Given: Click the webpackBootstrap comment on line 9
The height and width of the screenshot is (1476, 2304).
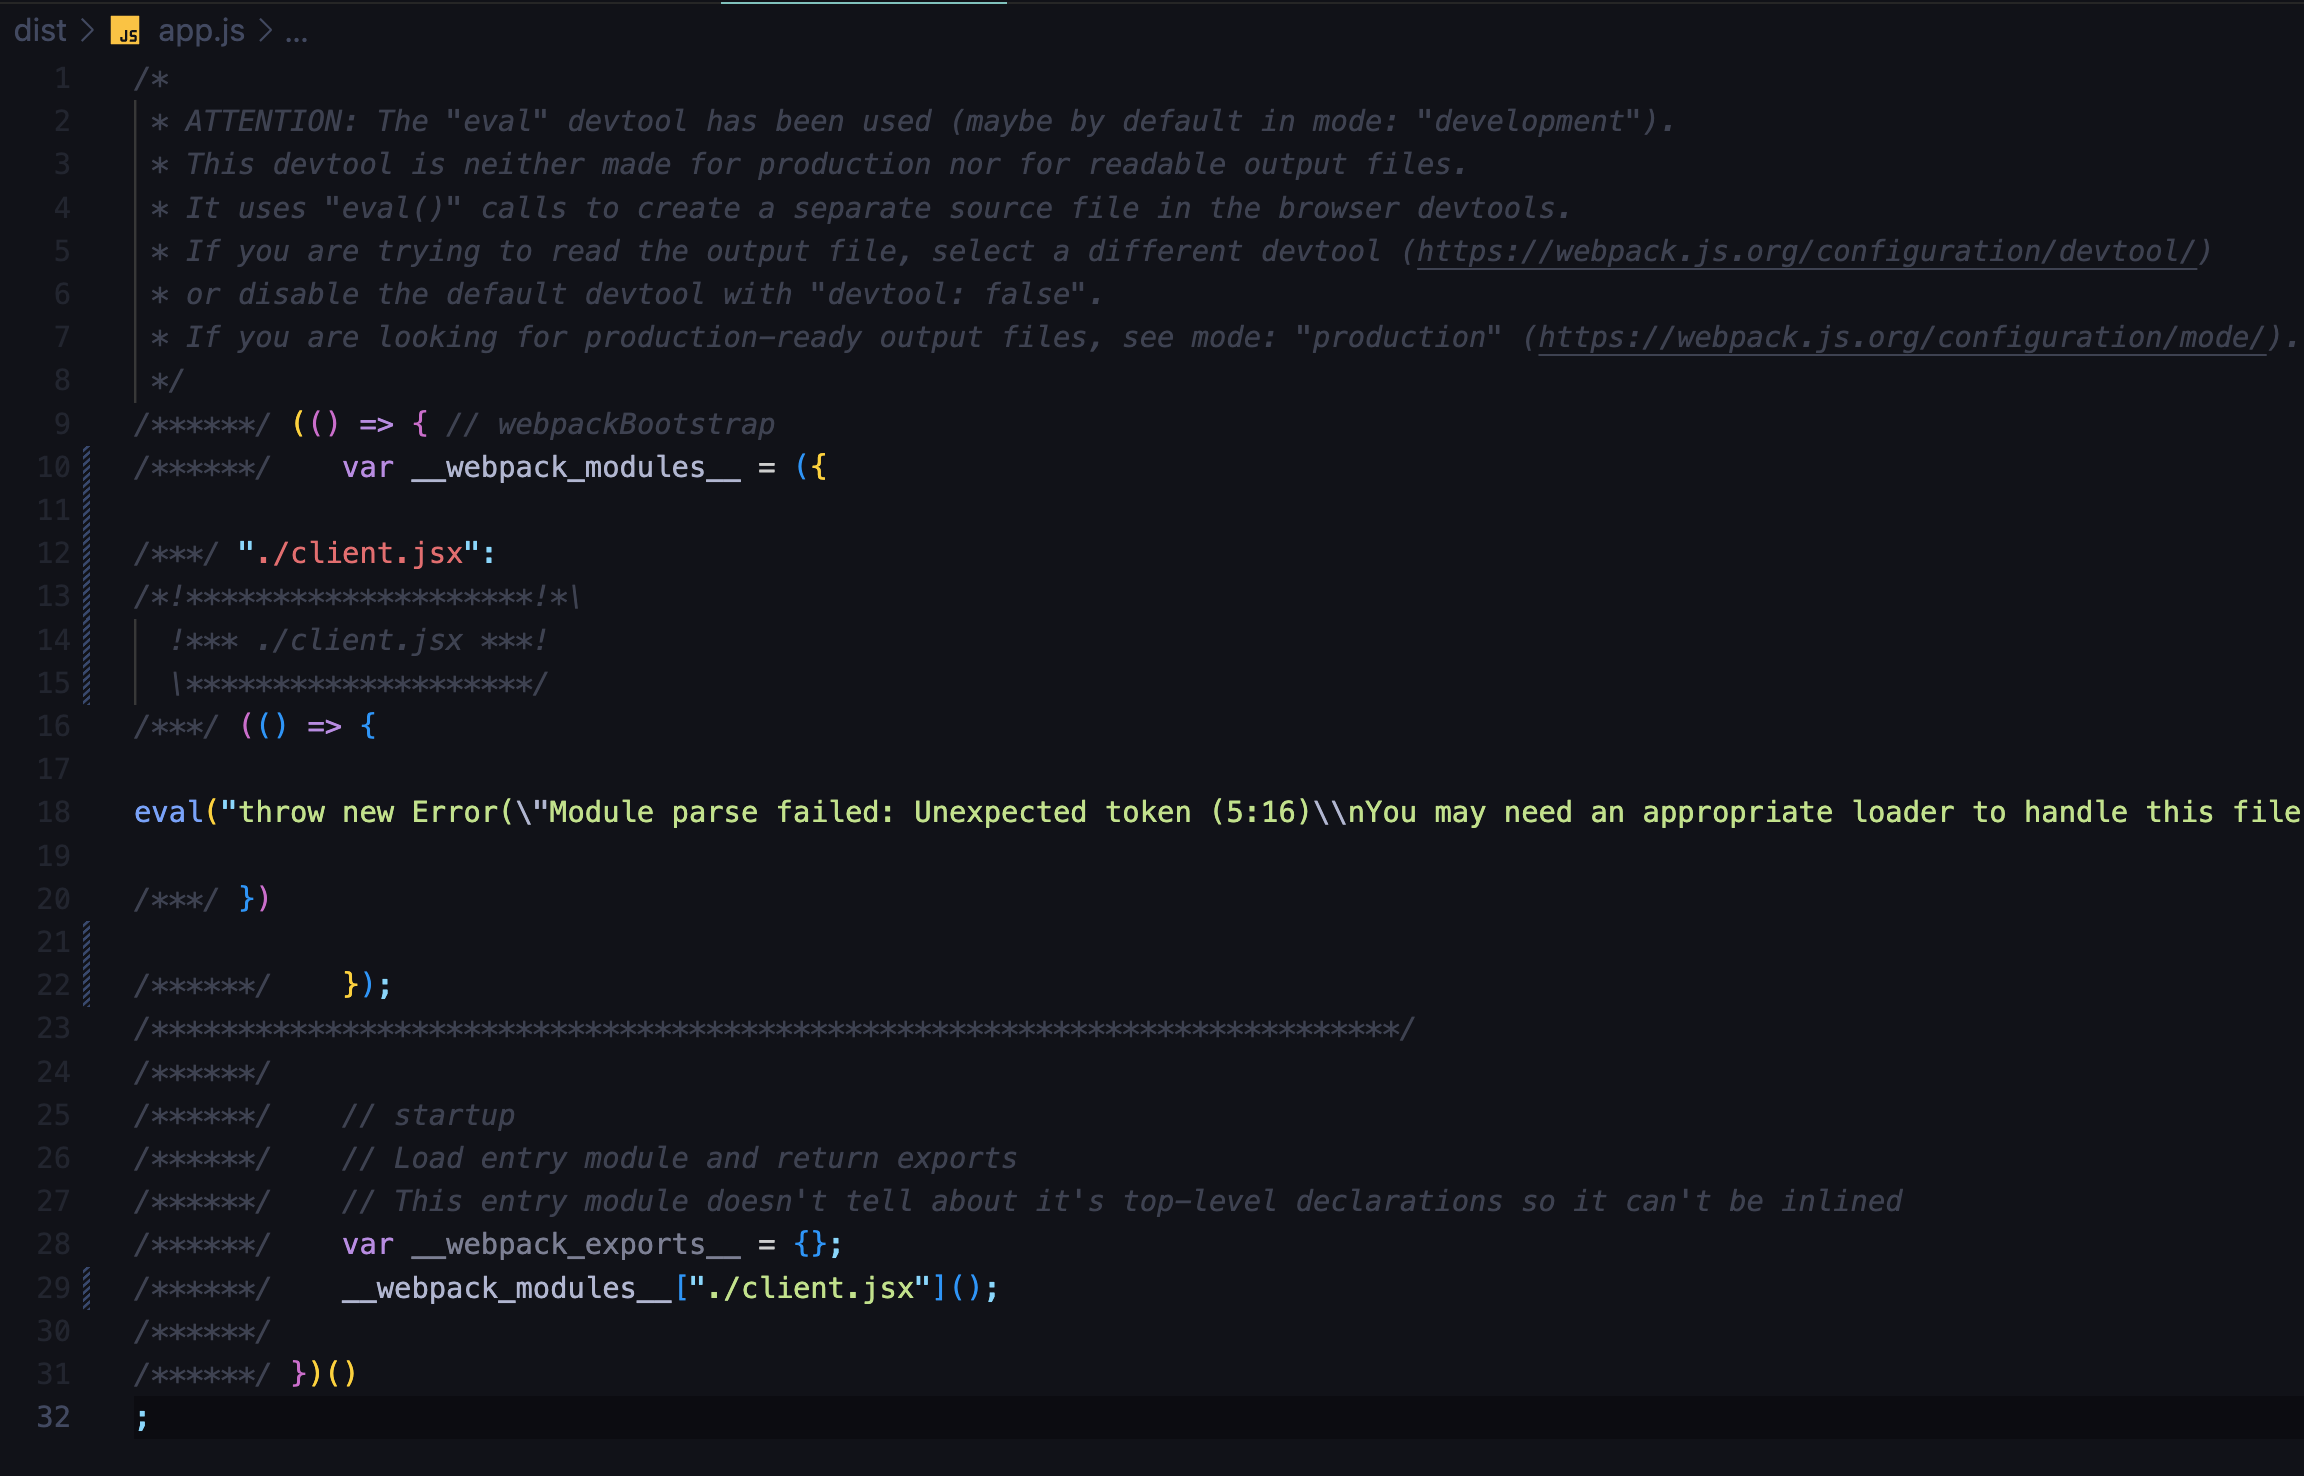Looking at the screenshot, I should click(x=635, y=424).
